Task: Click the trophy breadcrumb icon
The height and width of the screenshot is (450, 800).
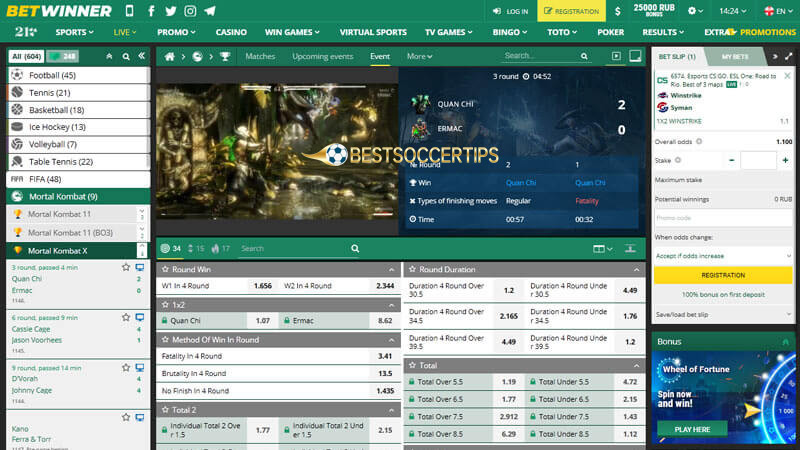Action: point(225,57)
